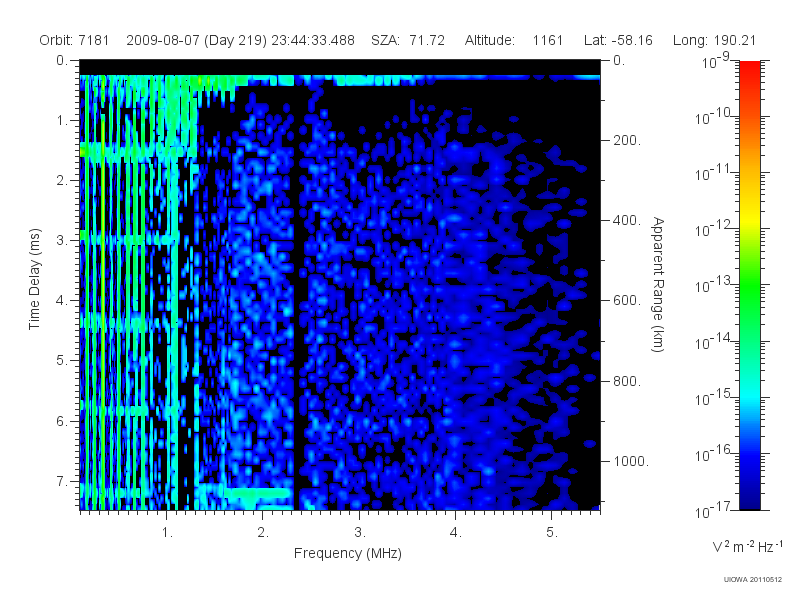This screenshot has height=600, width=800.
Task: Click the "1000." apparent range tick label
Action: (631, 461)
